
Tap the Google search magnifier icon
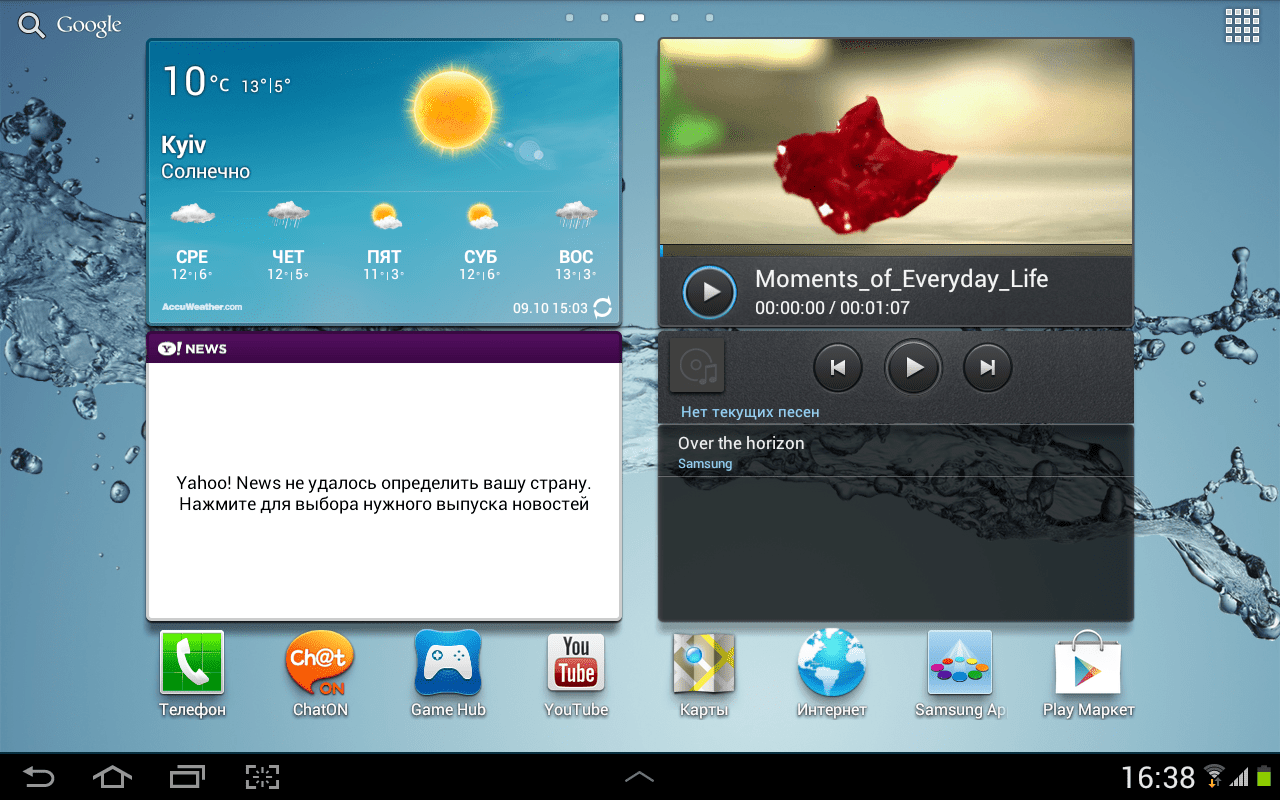32,26
